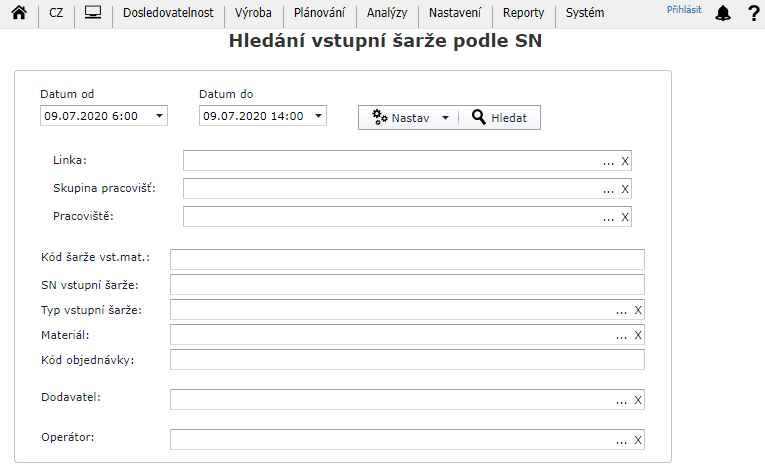Focus the SN vstupní šarže input field

(x=407, y=285)
